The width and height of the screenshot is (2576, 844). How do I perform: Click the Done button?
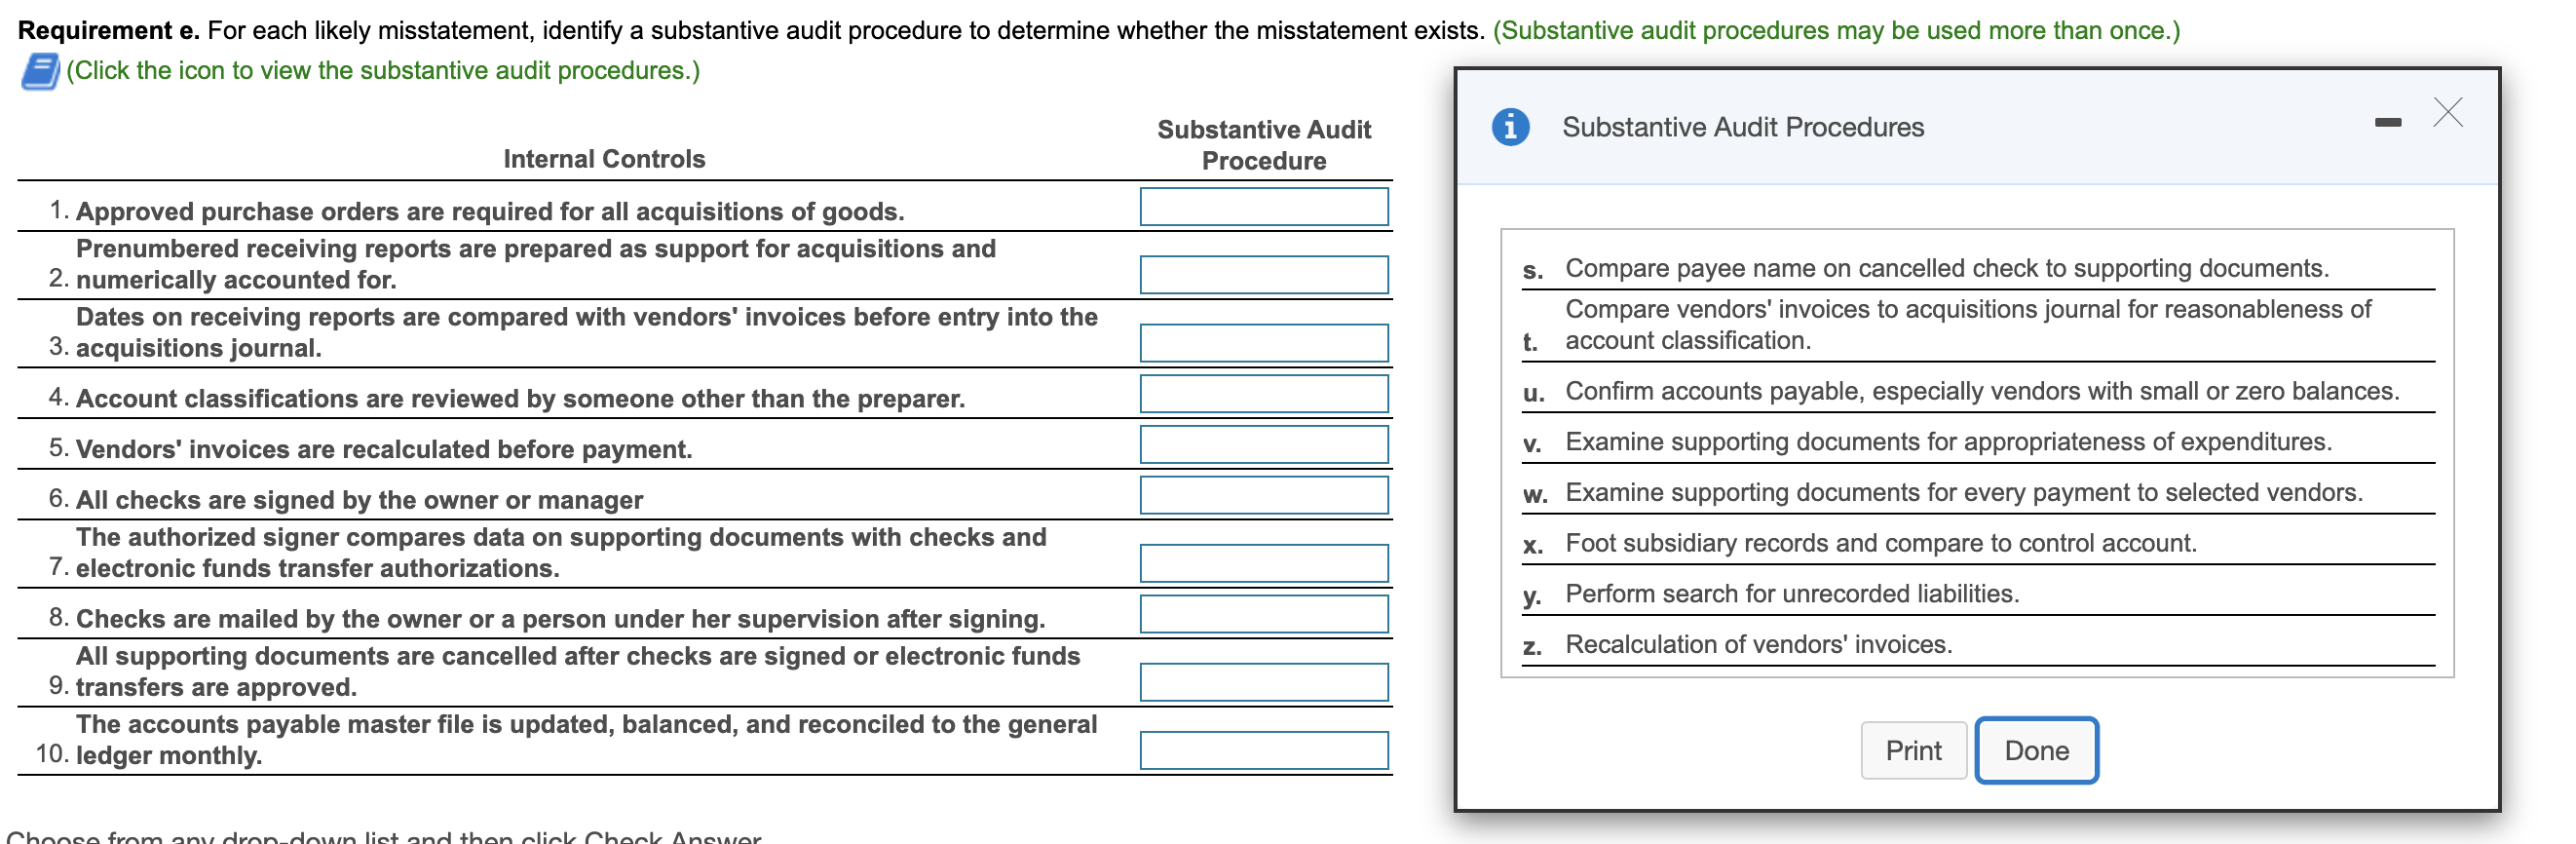click(x=2036, y=750)
